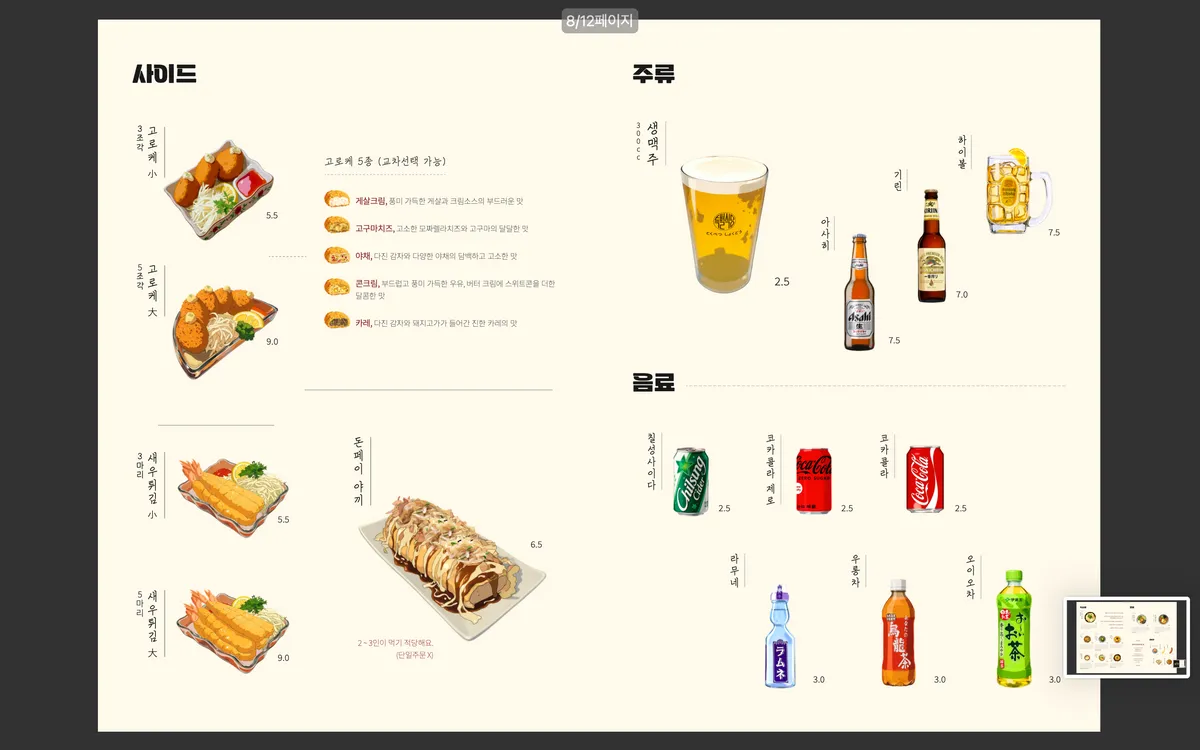The width and height of the screenshot is (1200, 750).
Task: Click the blue Ramune bottle
Action: (781, 637)
